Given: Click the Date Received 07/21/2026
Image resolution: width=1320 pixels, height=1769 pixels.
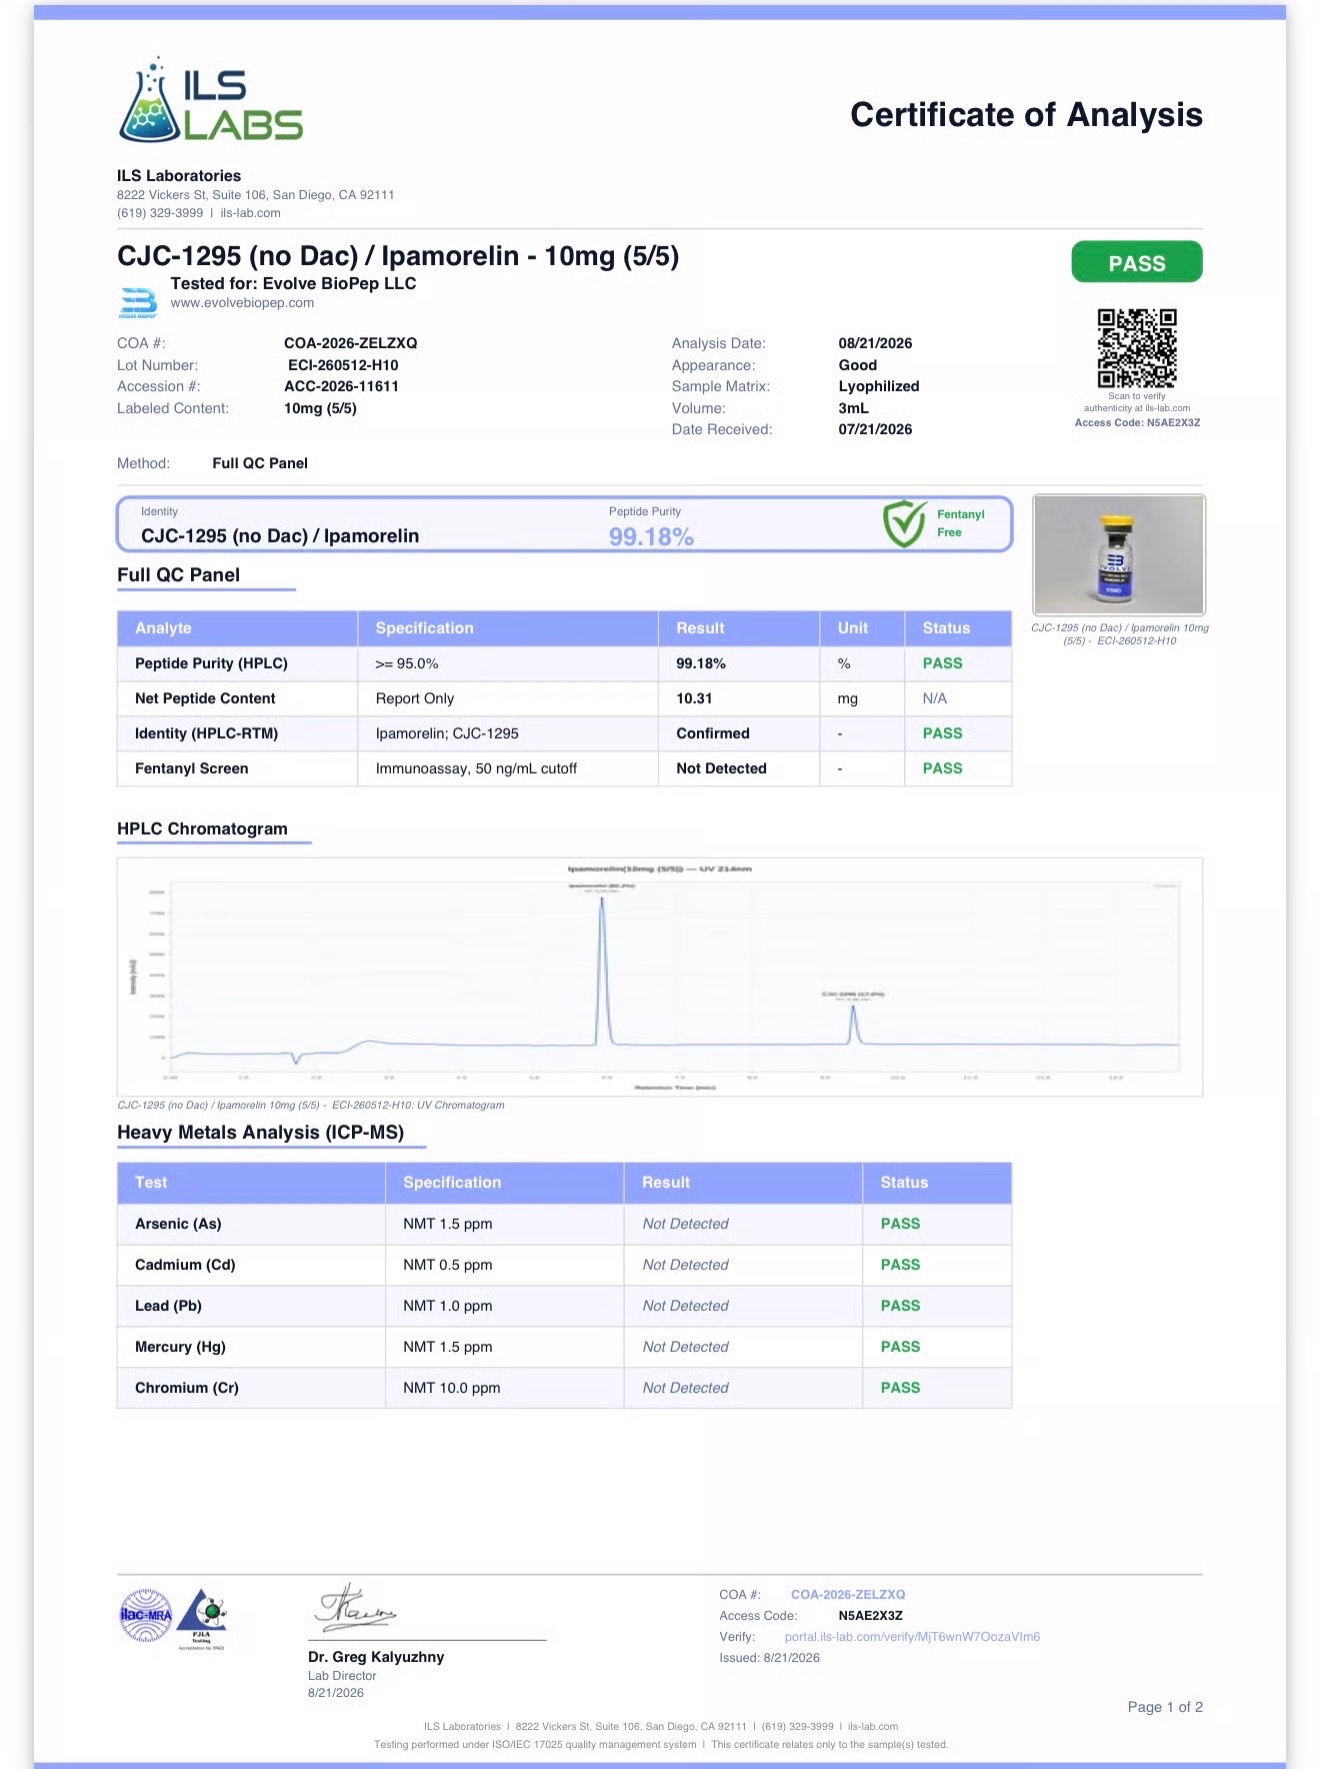Looking at the screenshot, I should [x=875, y=429].
